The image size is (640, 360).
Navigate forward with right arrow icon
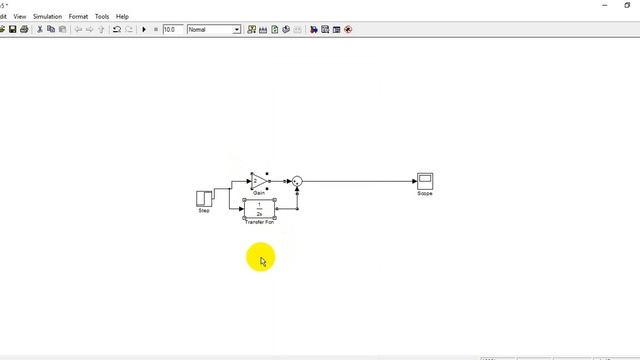click(89, 29)
